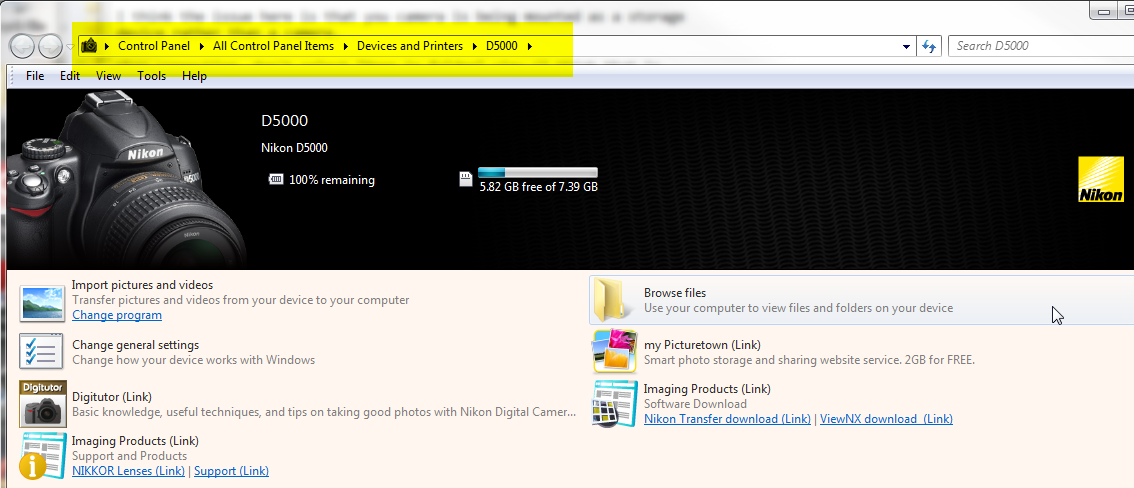Expand the arrow after Devices and Printers
This screenshot has width=1134, height=488.
click(476, 46)
